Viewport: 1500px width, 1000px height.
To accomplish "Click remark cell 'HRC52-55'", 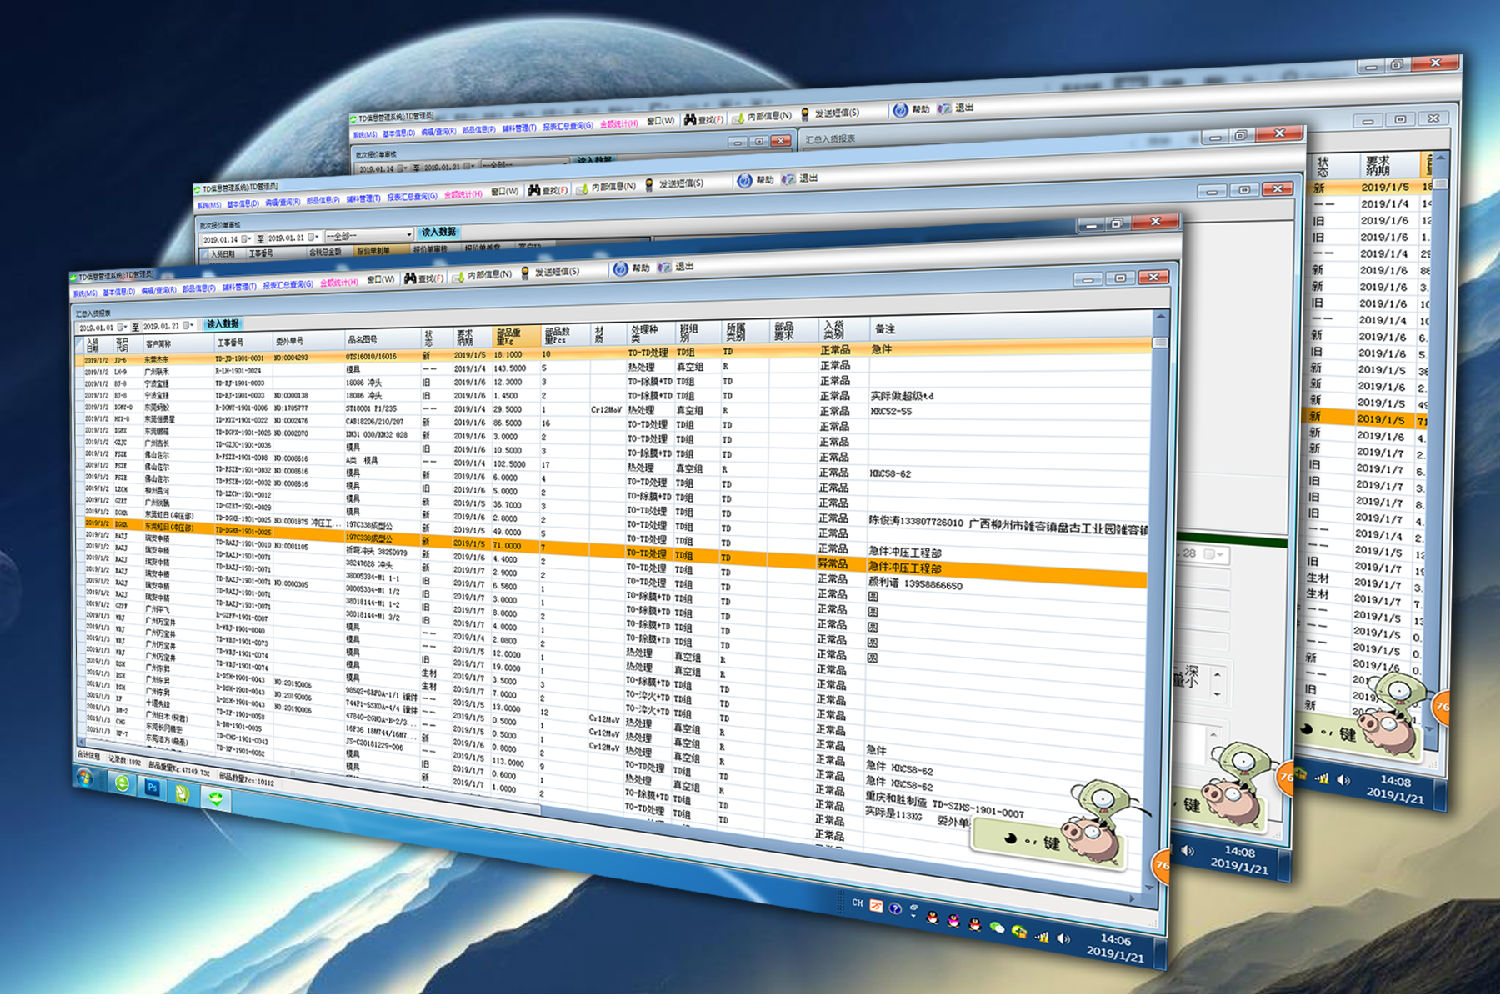I will (x=891, y=411).
